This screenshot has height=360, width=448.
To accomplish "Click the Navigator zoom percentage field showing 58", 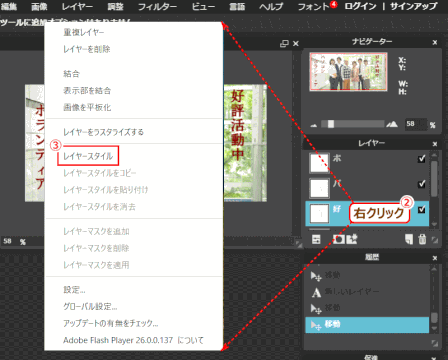I will pos(415,124).
